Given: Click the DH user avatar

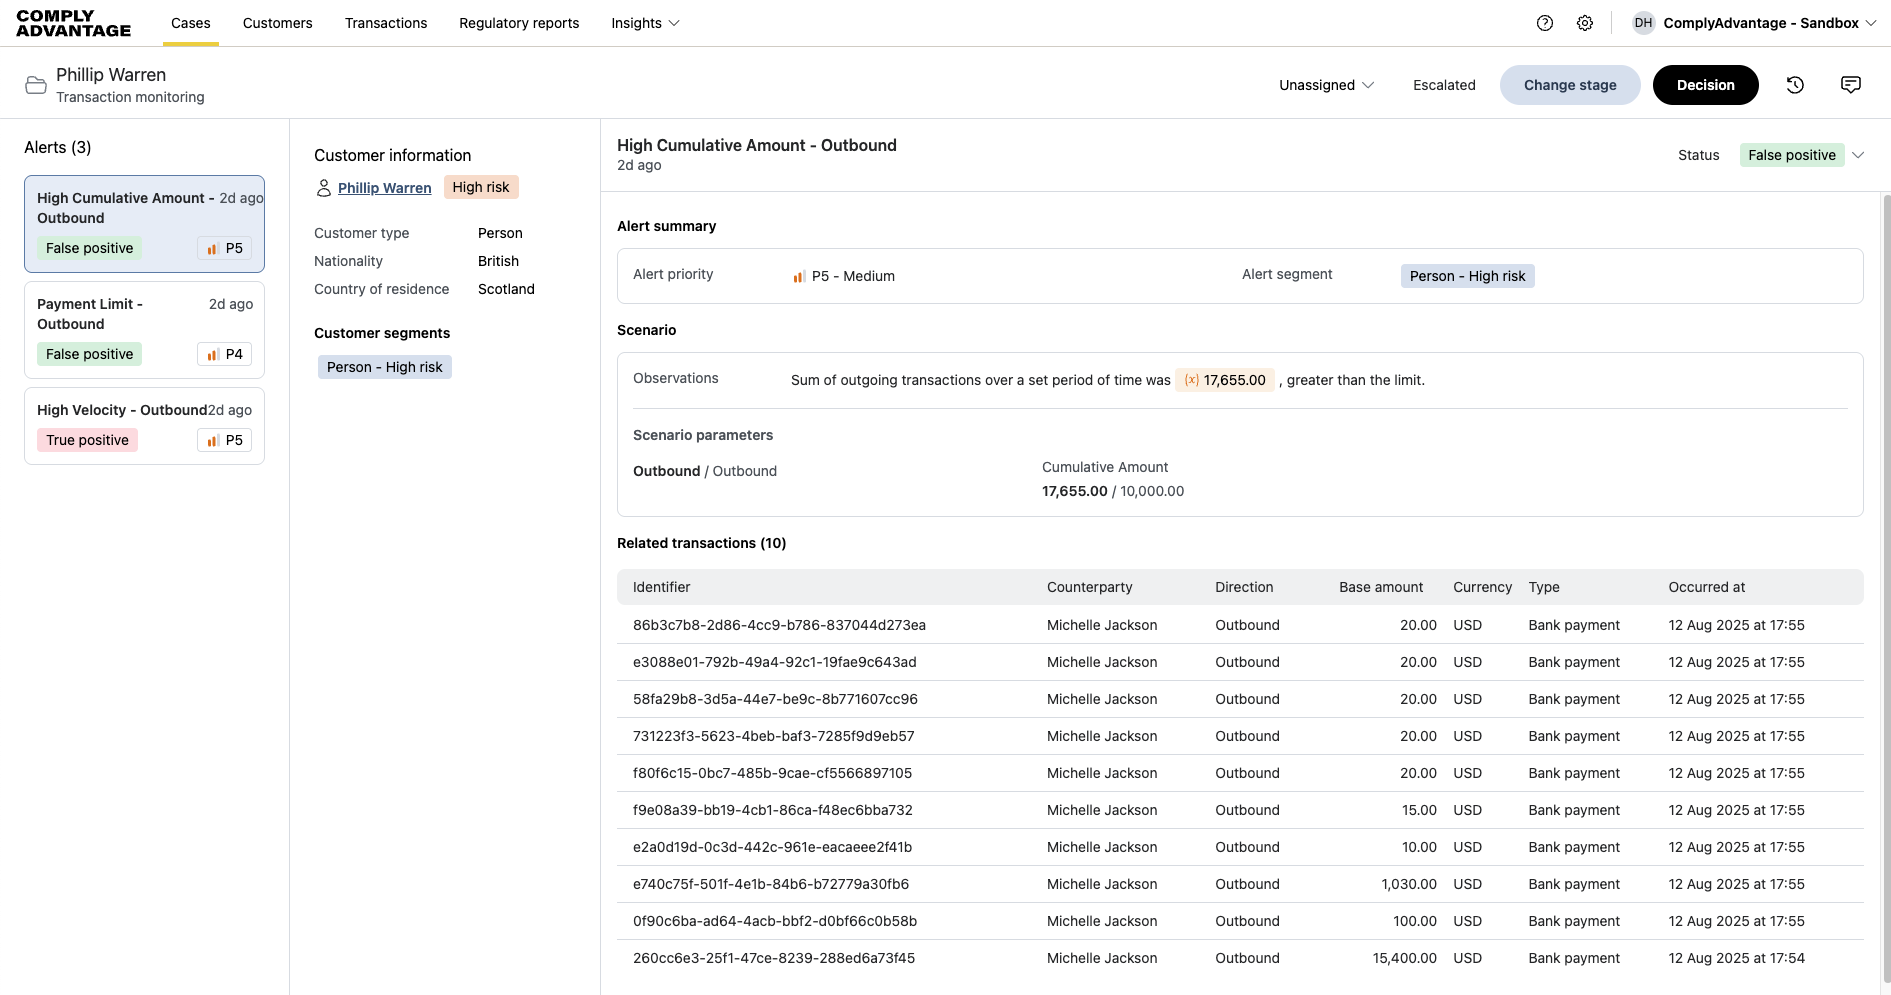Looking at the screenshot, I should (1643, 23).
